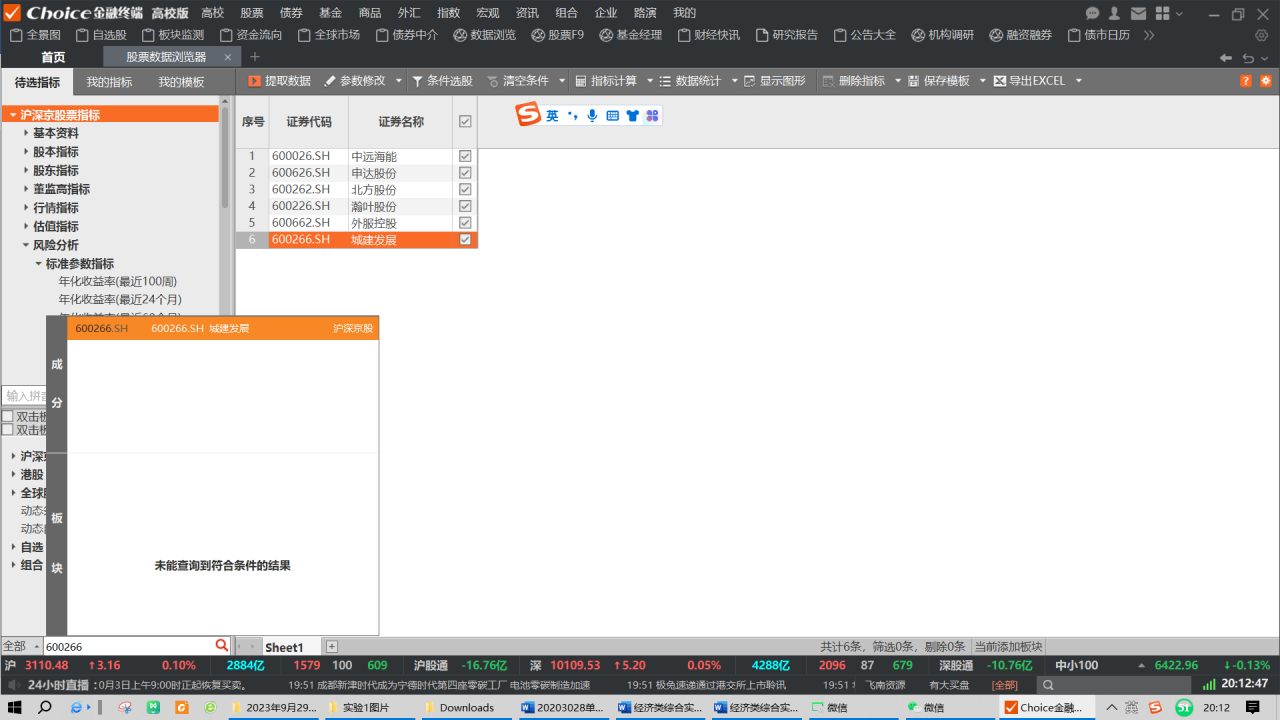Viewport: 1280px width, 720px height.
Task: Open the Sogou input method tray icon
Action: click(1155, 707)
